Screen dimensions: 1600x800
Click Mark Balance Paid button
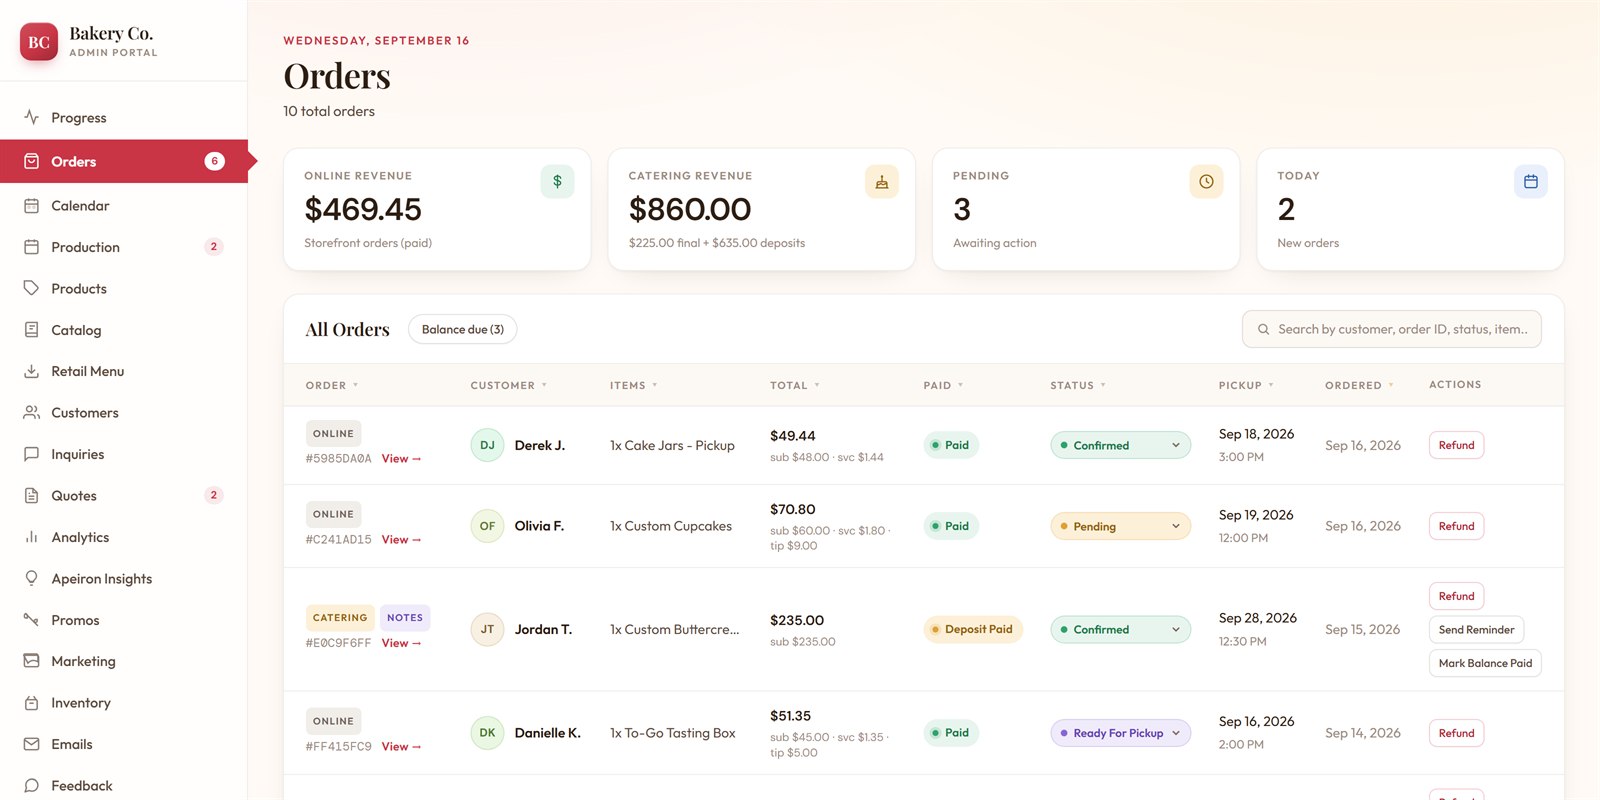point(1485,663)
